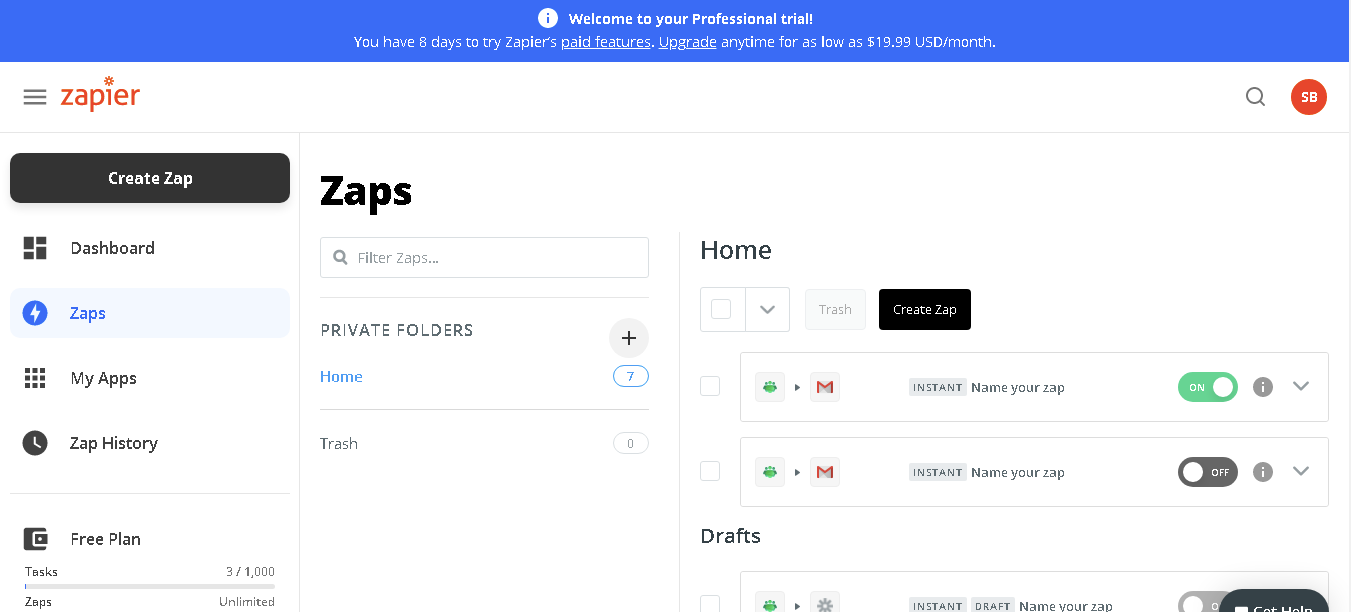
Task: Add a new private folder with plus icon
Action: tap(628, 338)
